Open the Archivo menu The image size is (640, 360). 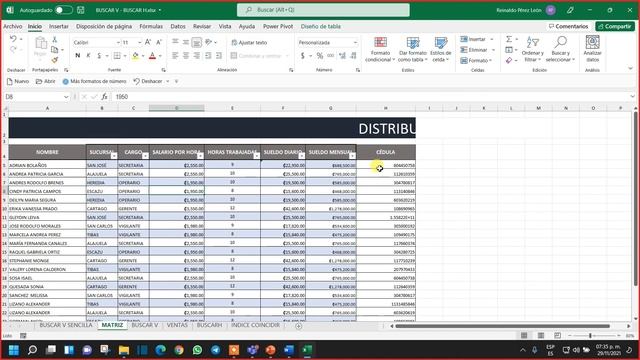coord(13,26)
